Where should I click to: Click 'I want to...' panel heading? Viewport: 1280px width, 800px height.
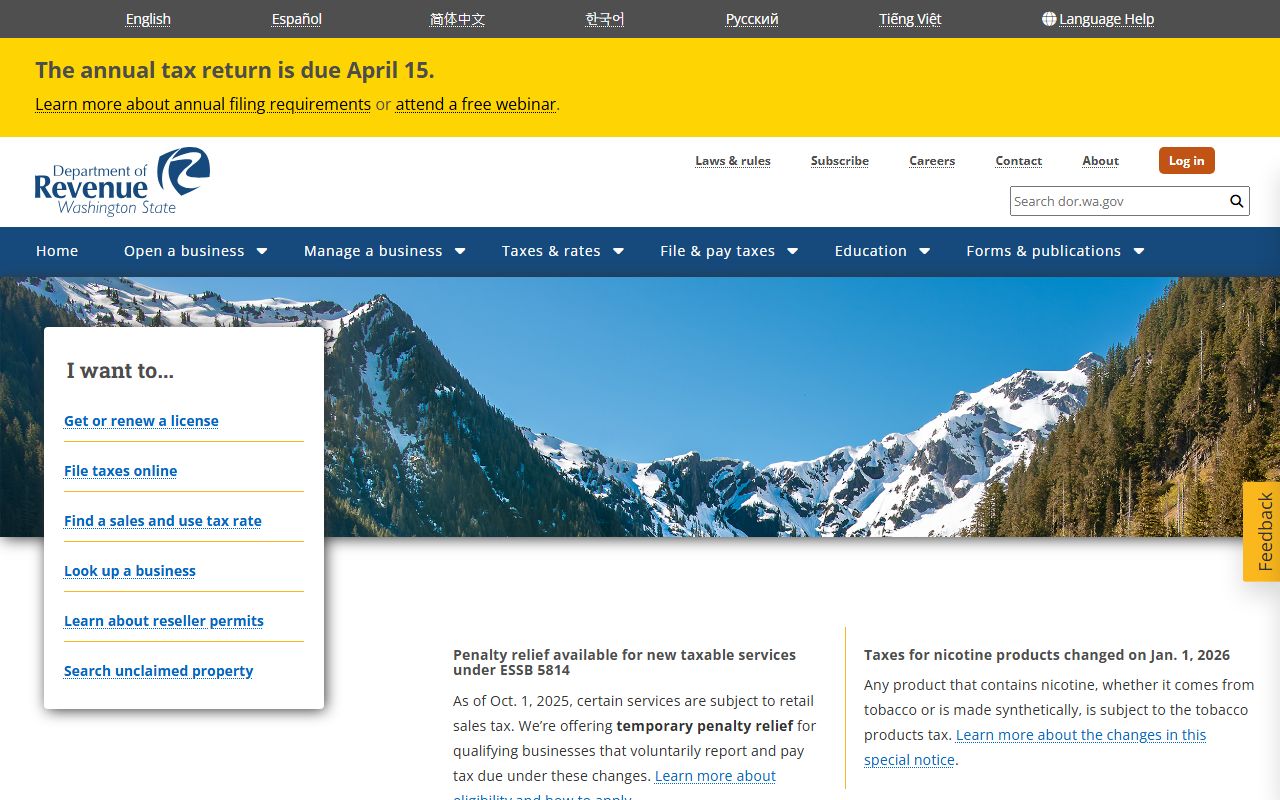coord(120,370)
